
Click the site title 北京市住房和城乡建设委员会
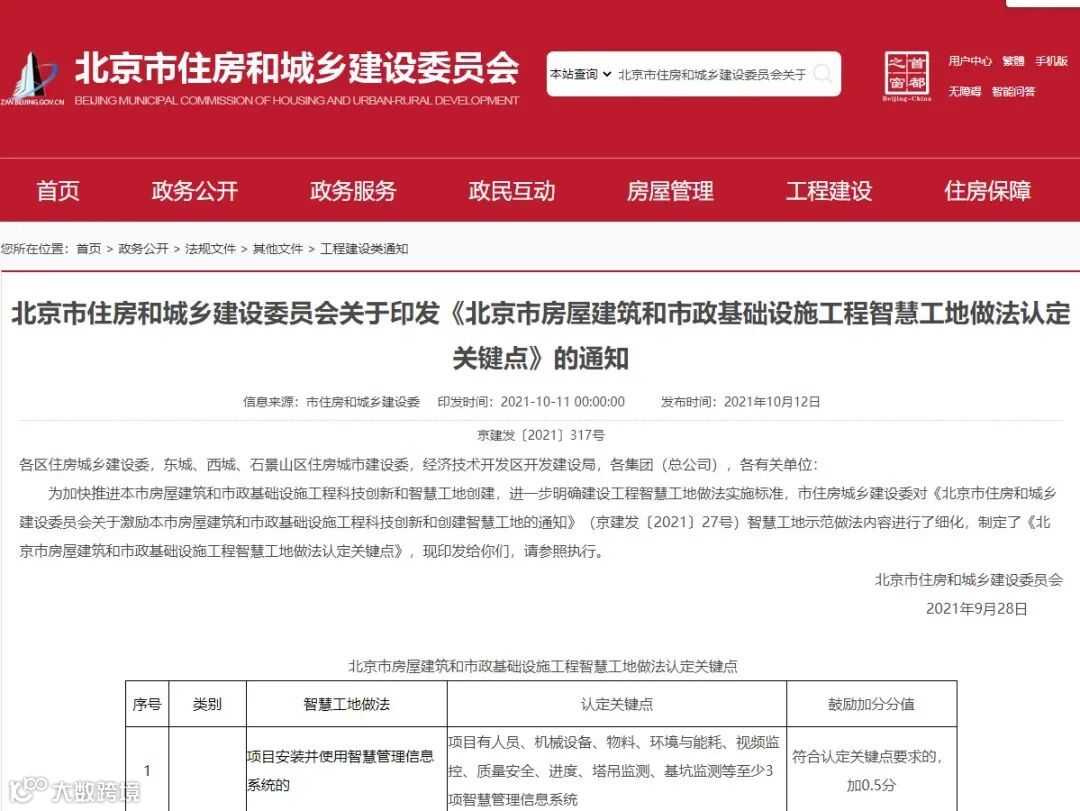[x=297, y=68]
